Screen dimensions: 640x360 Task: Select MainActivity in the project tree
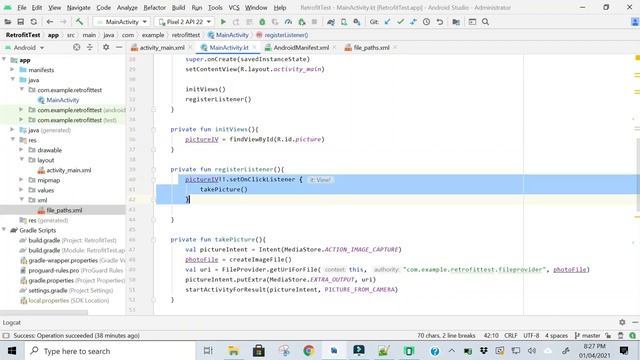[x=62, y=100]
